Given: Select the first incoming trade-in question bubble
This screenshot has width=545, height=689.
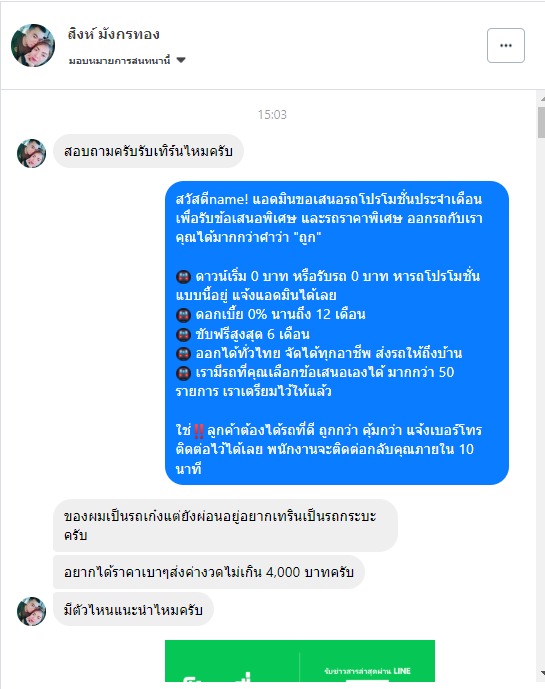Looking at the screenshot, I should click(148, 151).
